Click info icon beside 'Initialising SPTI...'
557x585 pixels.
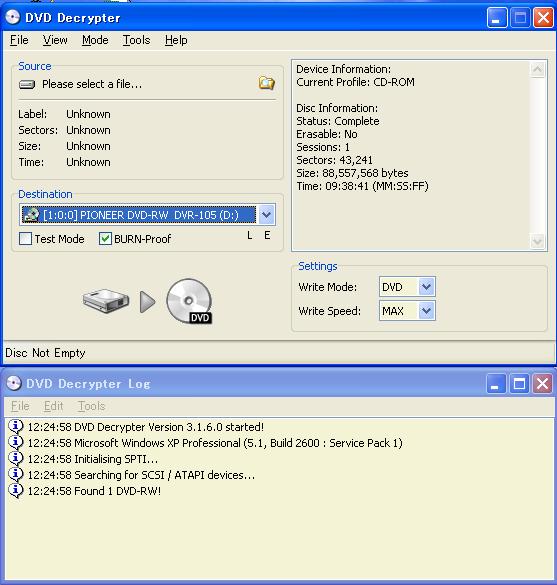click(16, 459)
